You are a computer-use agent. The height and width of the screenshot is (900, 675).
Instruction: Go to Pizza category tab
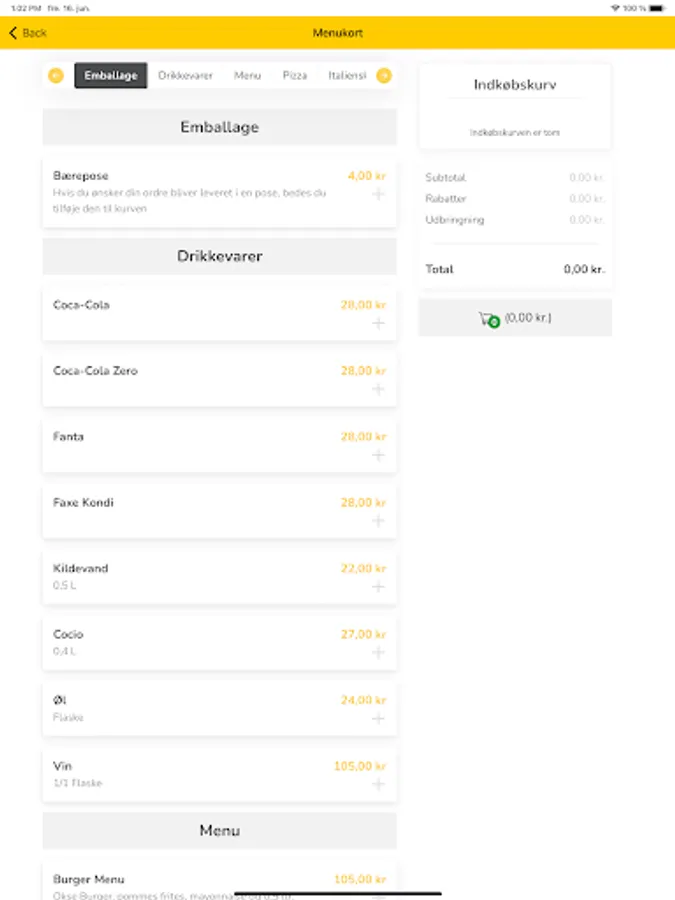tap(295, 76)
